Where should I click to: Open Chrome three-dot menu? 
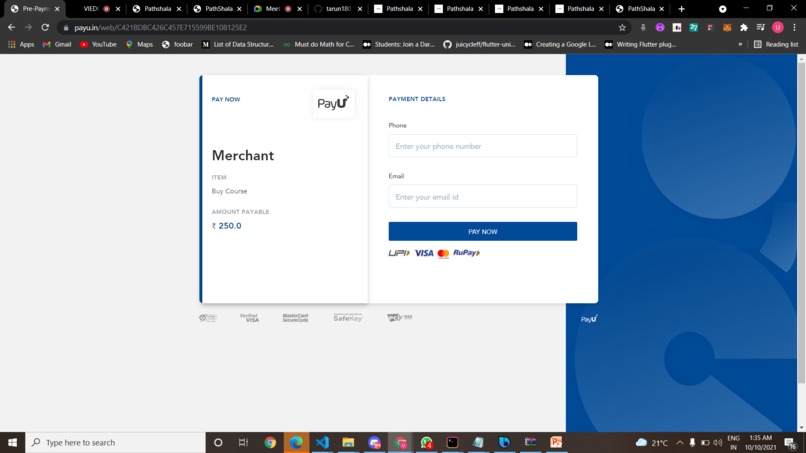click(x=795, y=27)
